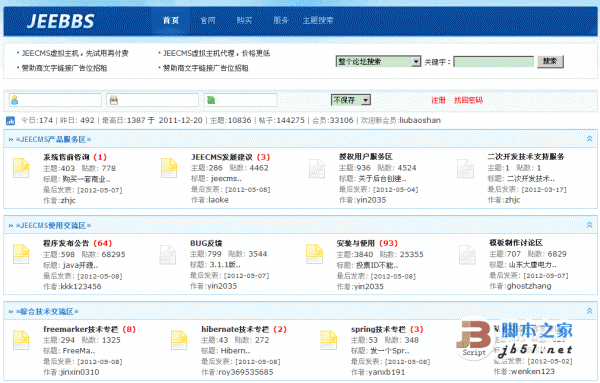
Task: Open the 主题搜索 navigation tab
Action: 318,20
